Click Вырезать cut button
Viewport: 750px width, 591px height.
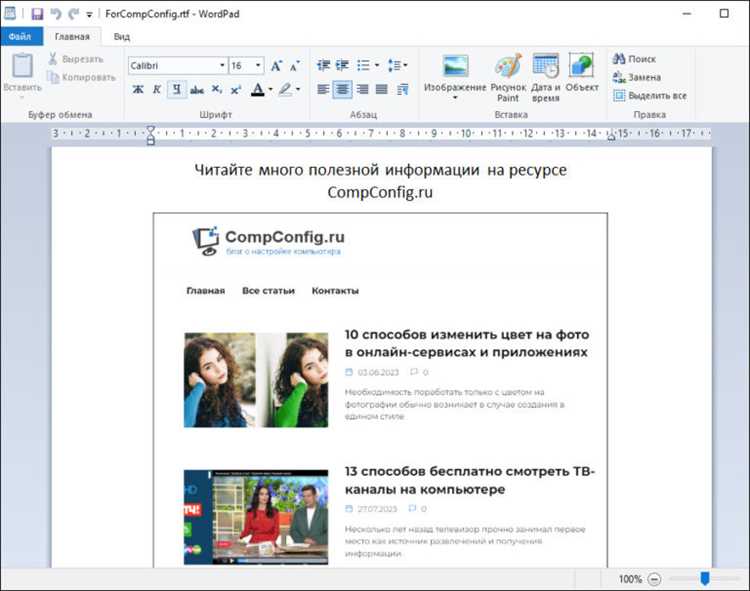tap(76, 59)
